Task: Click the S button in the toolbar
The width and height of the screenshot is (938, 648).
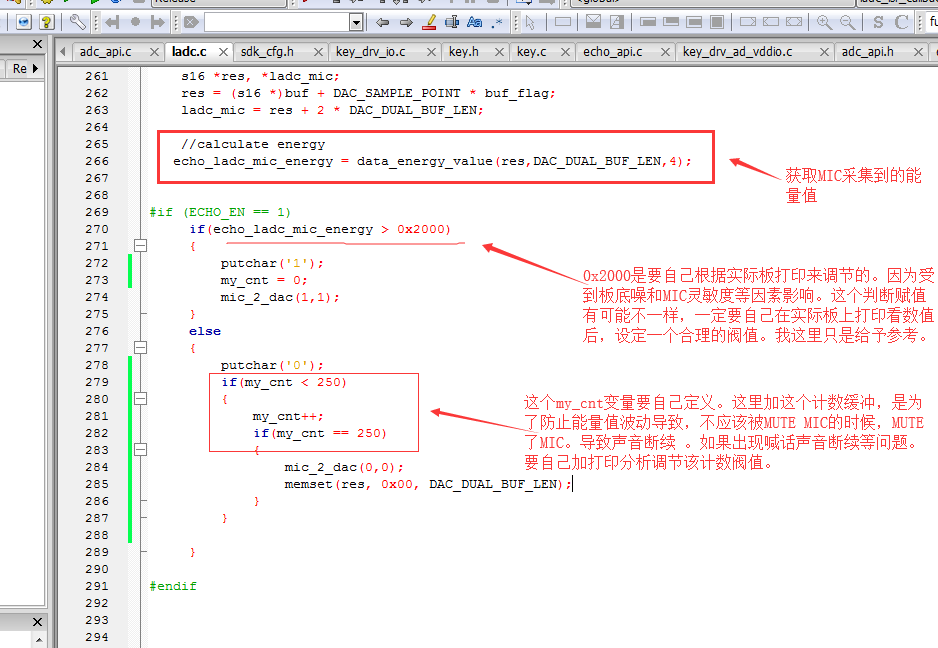Action: coord(878,23)
